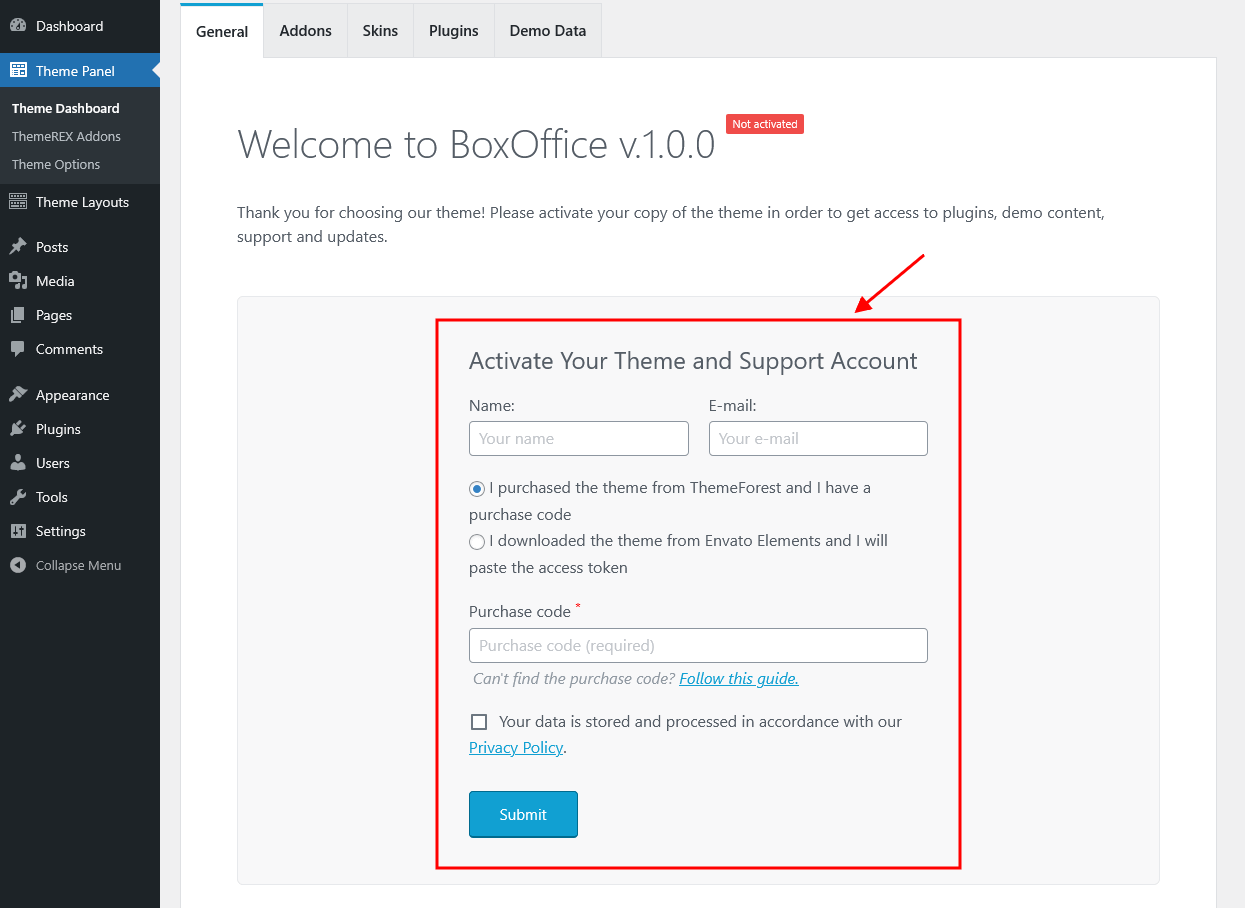This screenshot has height=908, width=1245.
Task: Go to Theme Layouts in sidebar
Action: (x=80, y=202)
